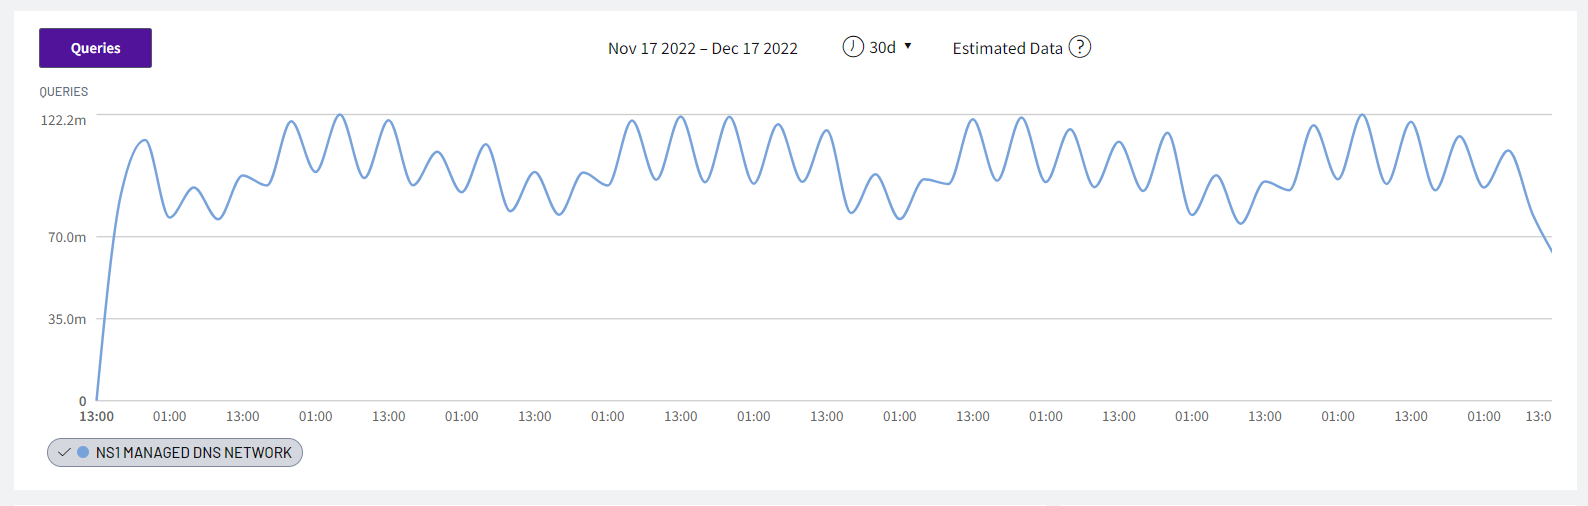Click the Estimated Data label
This screenshot has height=506, width=1588.
click(x=1007, y=48)
